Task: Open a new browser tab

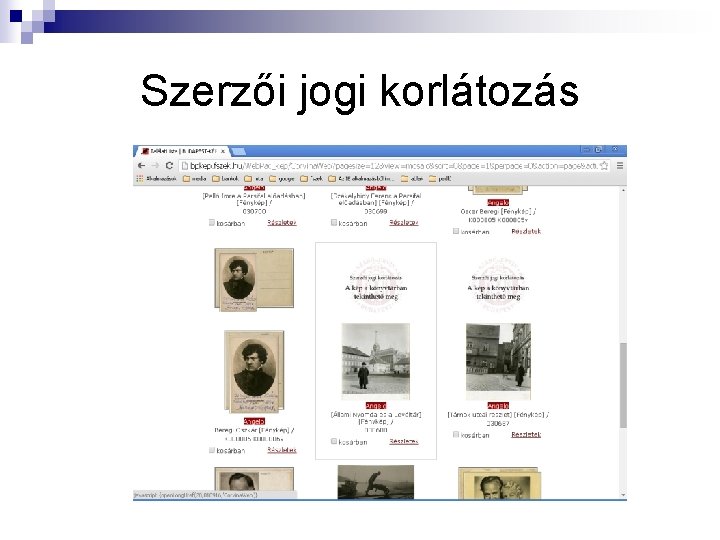Action: coord(238,151)
